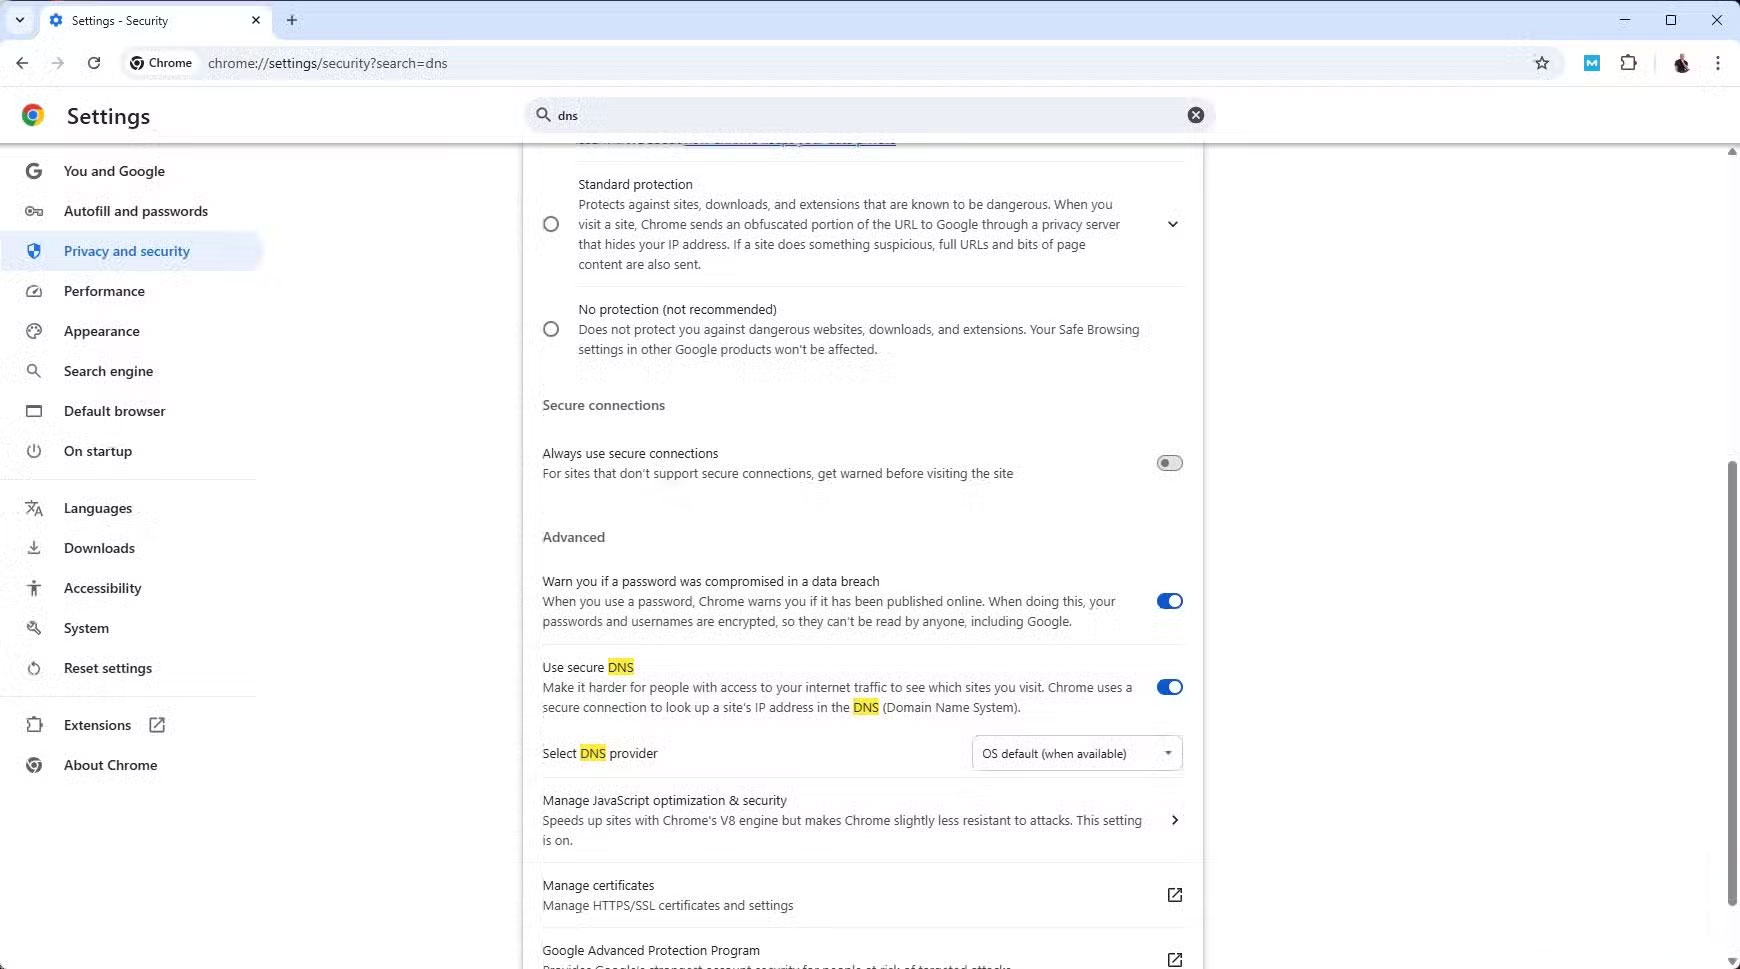The image size is (1740, 969).
Task: Open the Performance settings section
Action: tap(104, 291)
